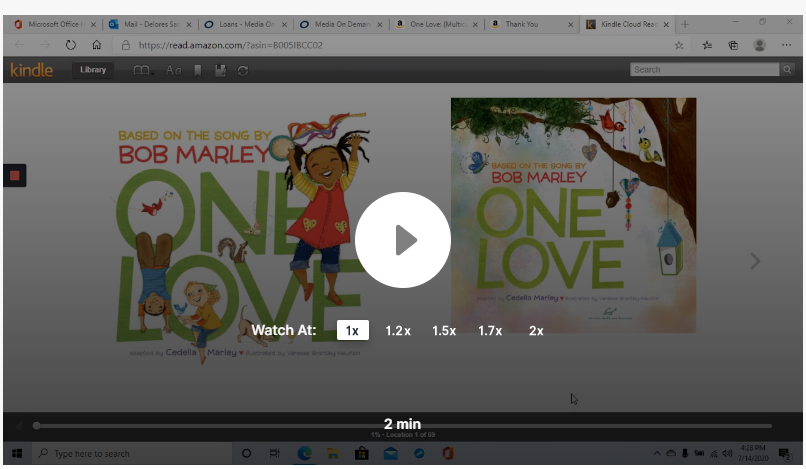Click the Kindle logo

(31, 70)
